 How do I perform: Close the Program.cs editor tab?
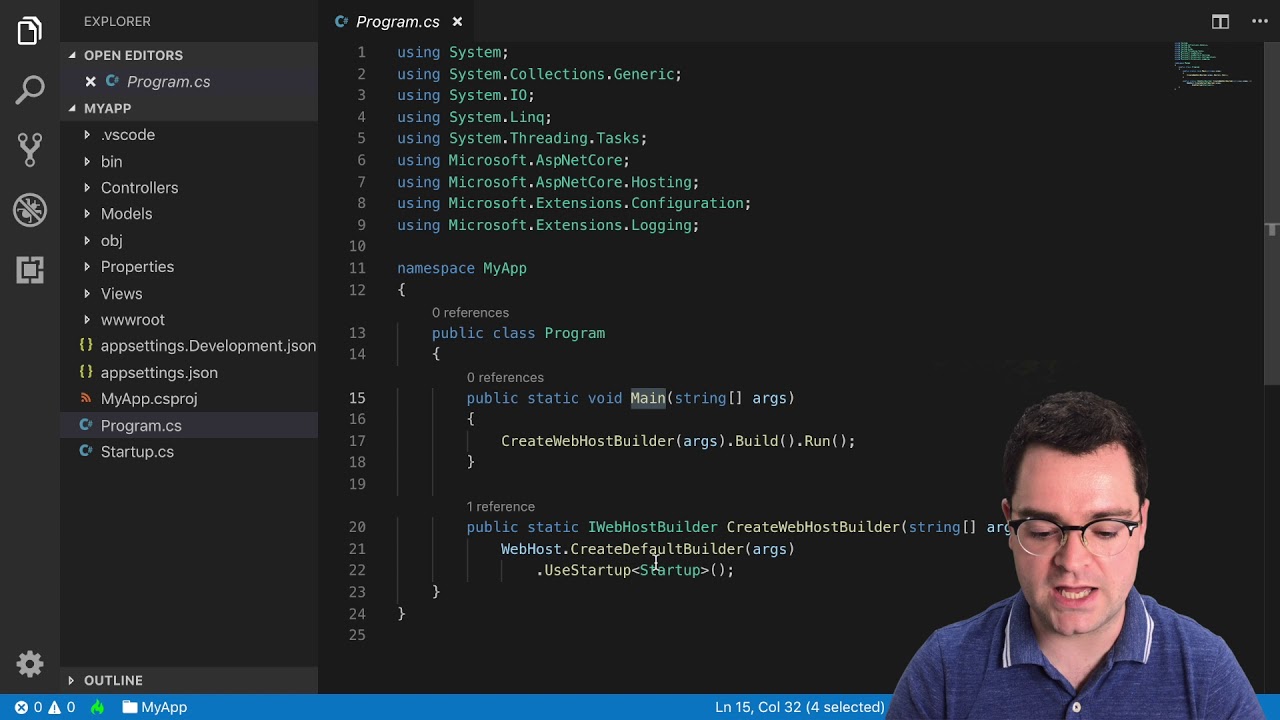click(x=457, y=21)
